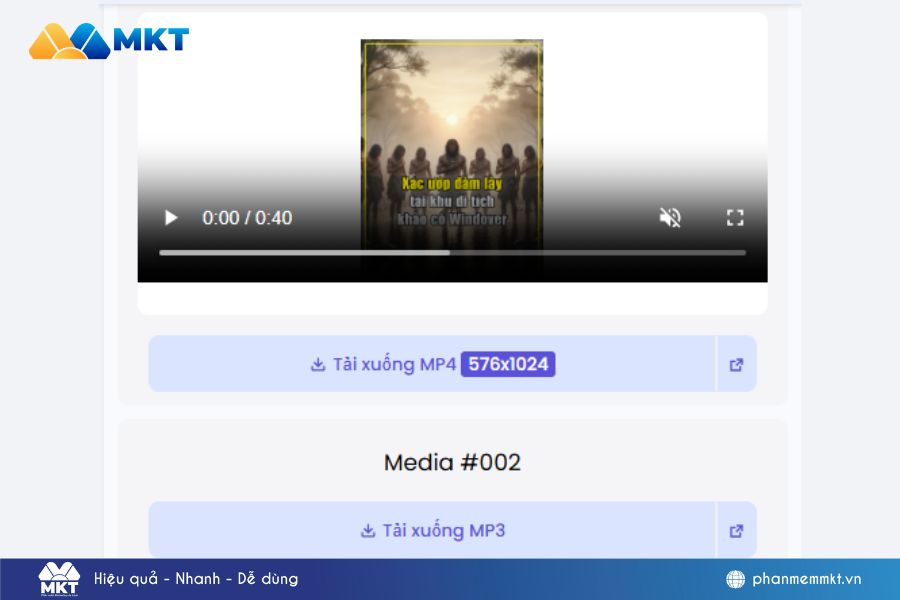Click the Tải xuống MP3 button text

[x=443, y=530]
